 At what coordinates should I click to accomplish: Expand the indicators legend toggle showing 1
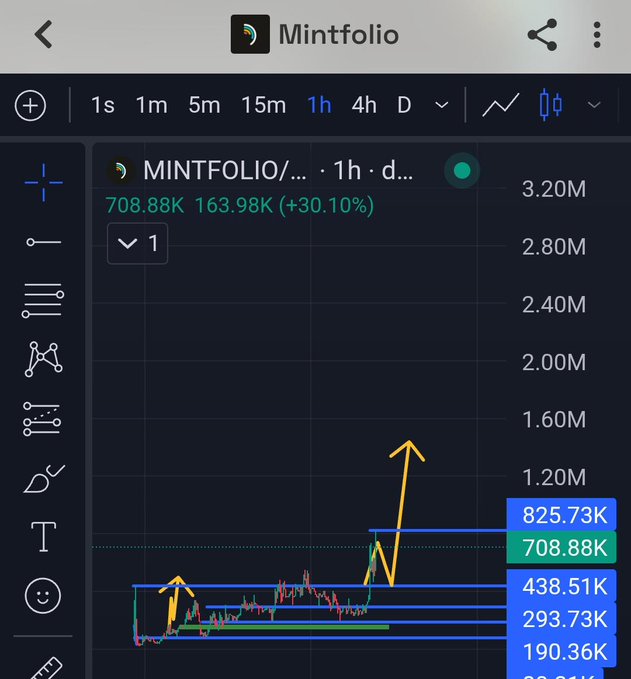137,243
